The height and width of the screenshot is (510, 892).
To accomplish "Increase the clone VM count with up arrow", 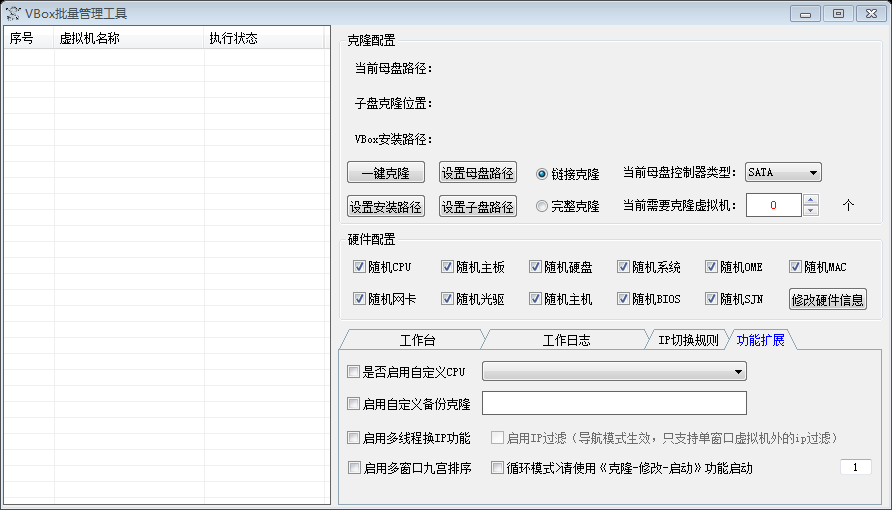I will 811,200.
